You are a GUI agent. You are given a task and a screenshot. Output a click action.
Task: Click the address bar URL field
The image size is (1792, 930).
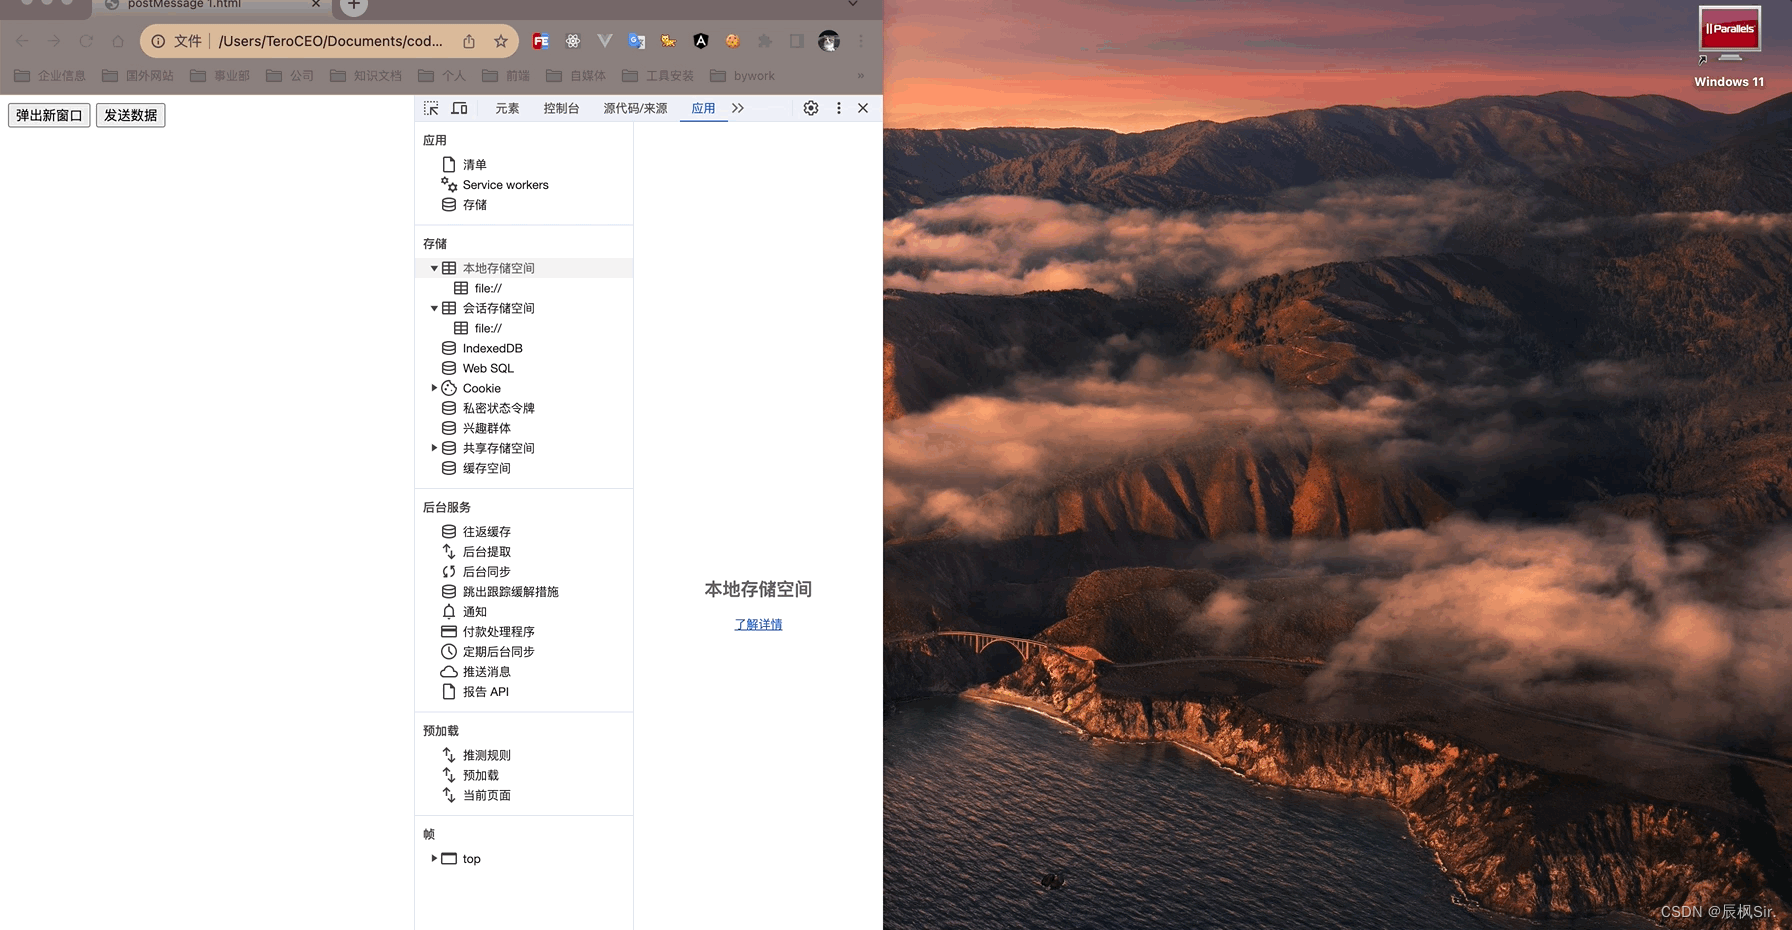pos(330,41)
